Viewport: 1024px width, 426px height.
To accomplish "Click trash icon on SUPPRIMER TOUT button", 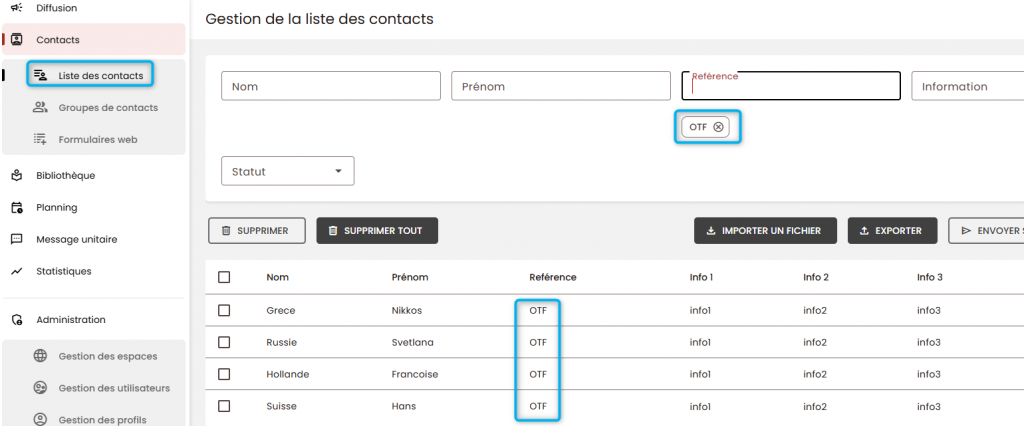I will [333, 231].
